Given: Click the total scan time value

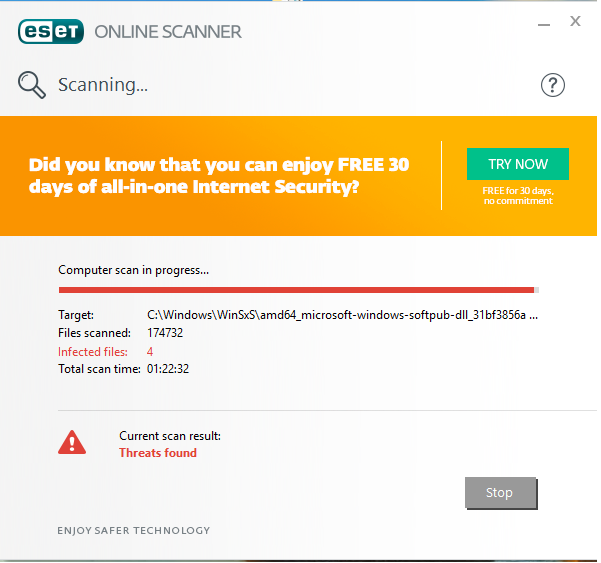Looking at the screenshot, I should (x=168, y=369).
